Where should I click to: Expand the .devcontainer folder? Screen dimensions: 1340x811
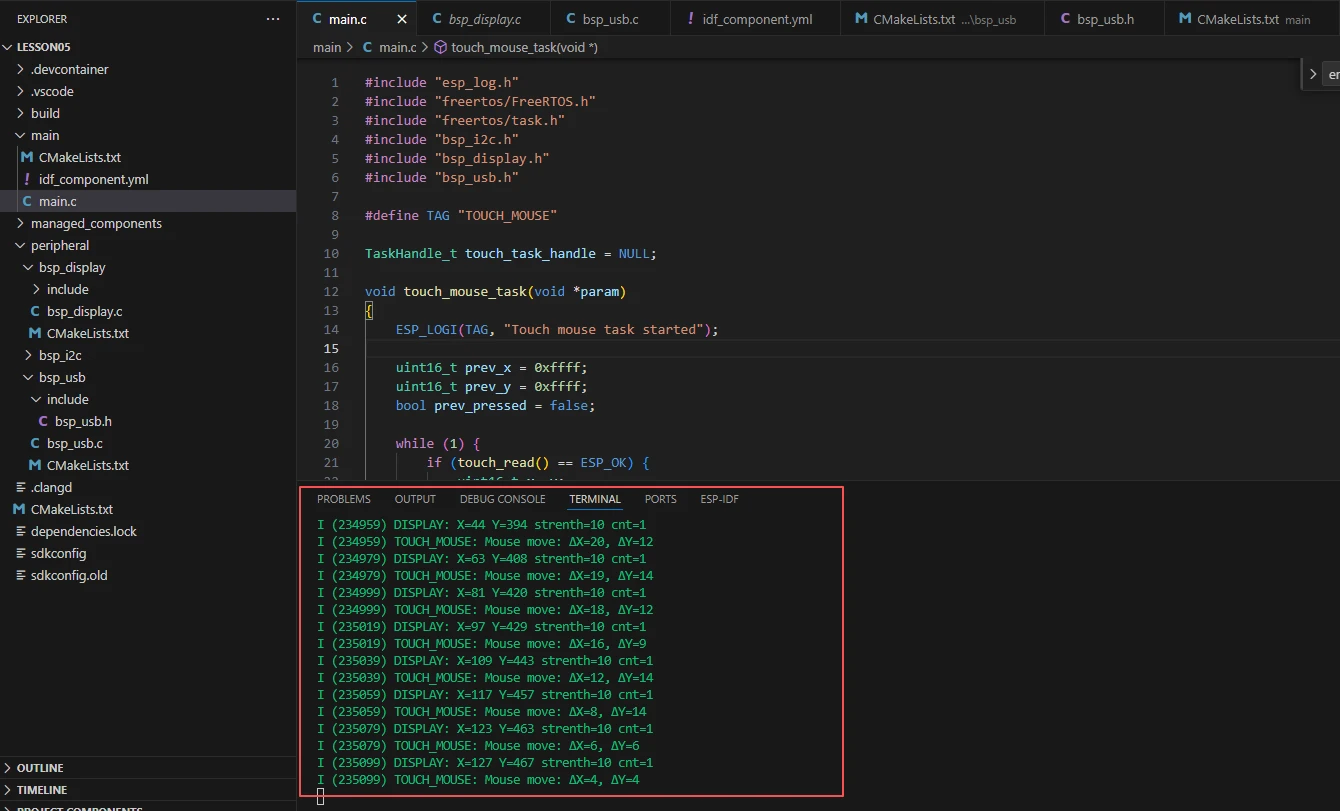tap(69, 69)
